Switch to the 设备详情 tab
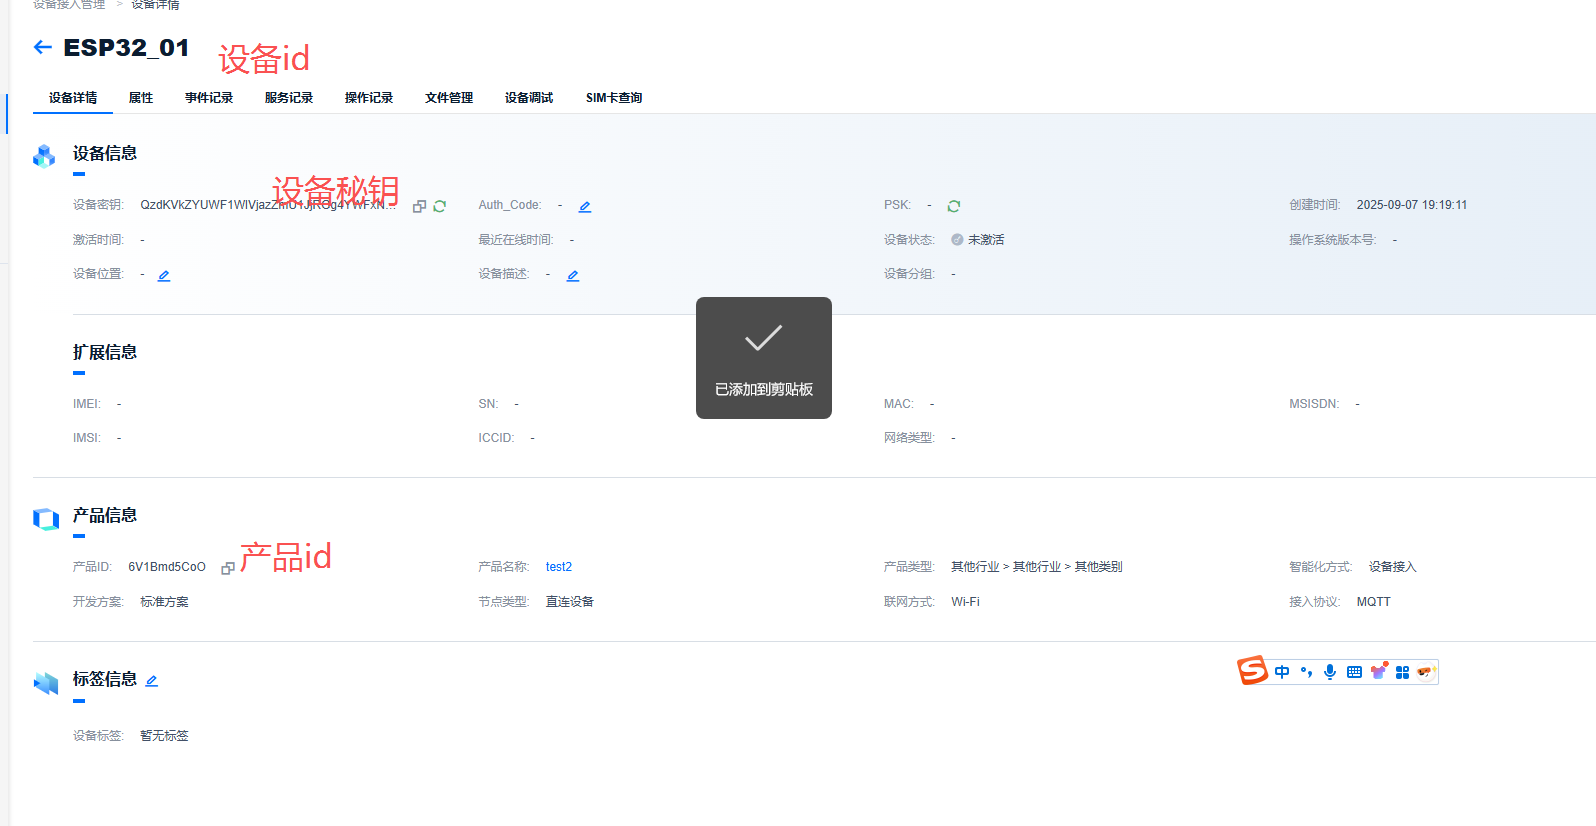The height and width of the screenshot is (826, 1596). pyautogui.click(x=73, y=98)
